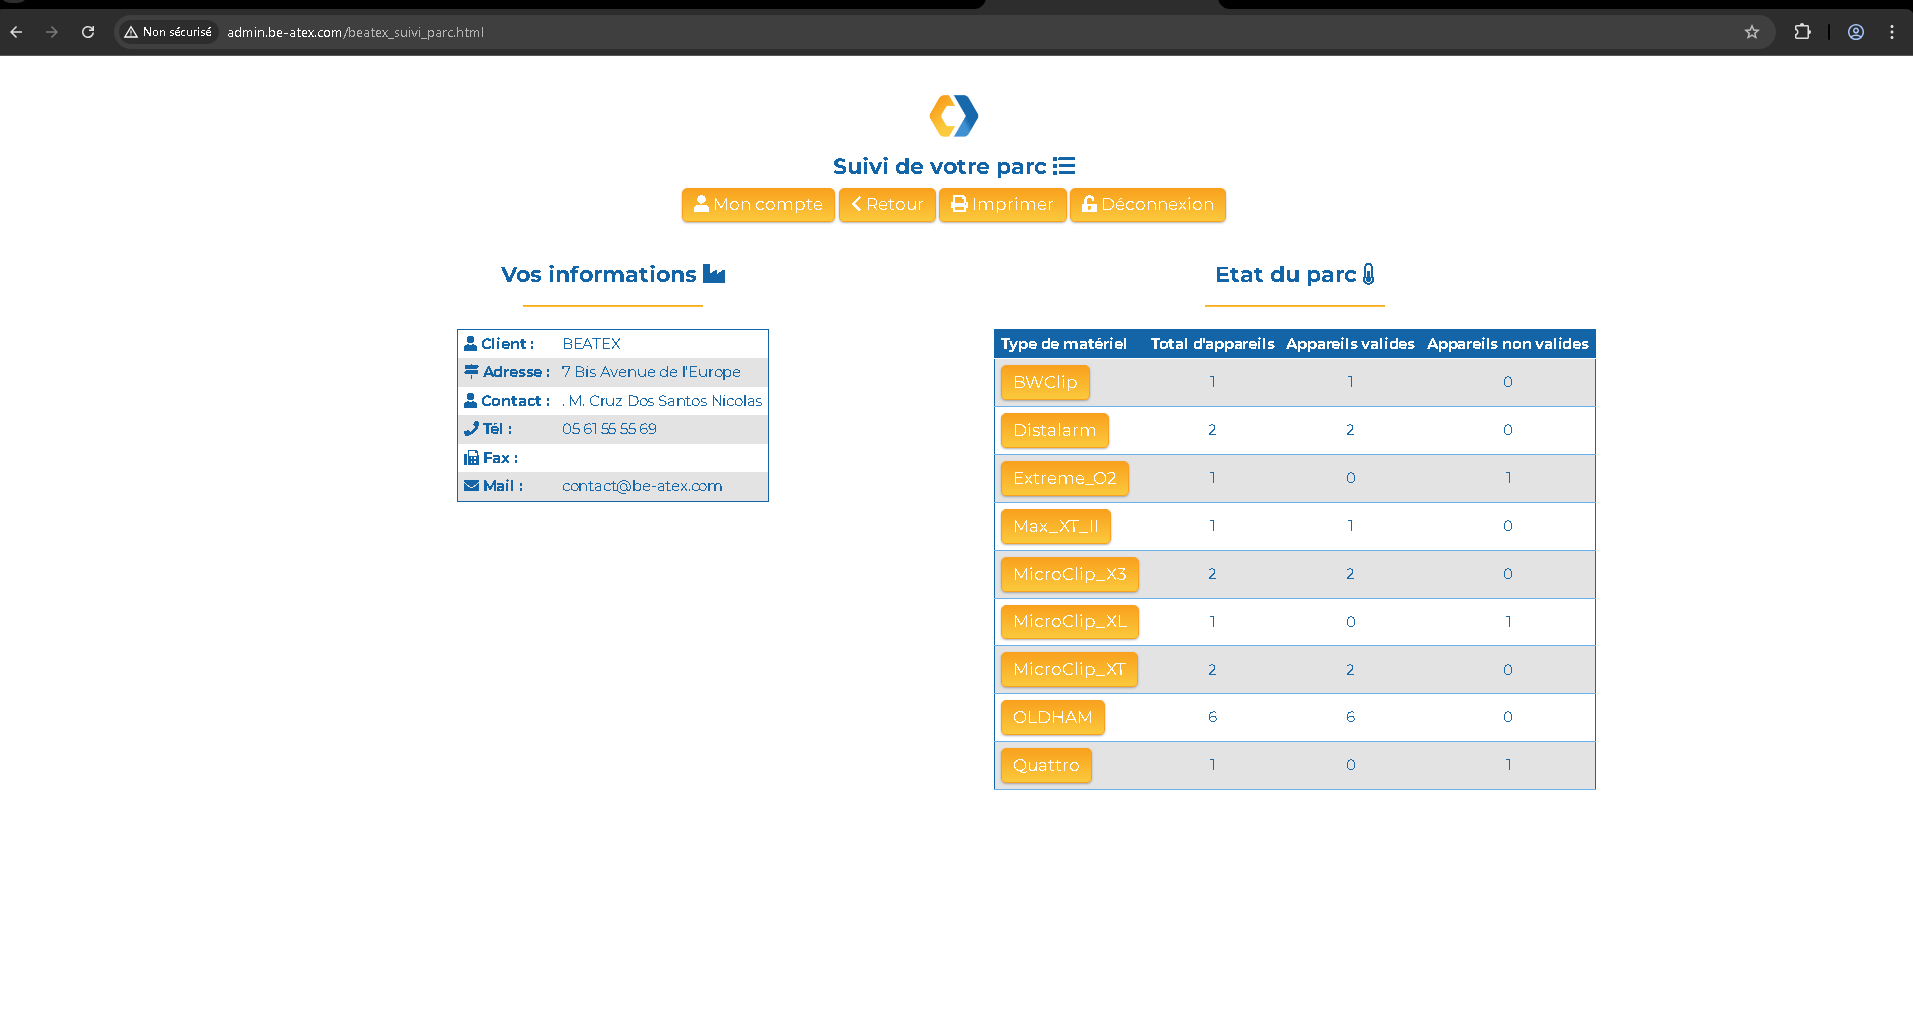1913x1031 pixels.
Task: Click the client name BEATEX
Action: [x=591, y=343]
